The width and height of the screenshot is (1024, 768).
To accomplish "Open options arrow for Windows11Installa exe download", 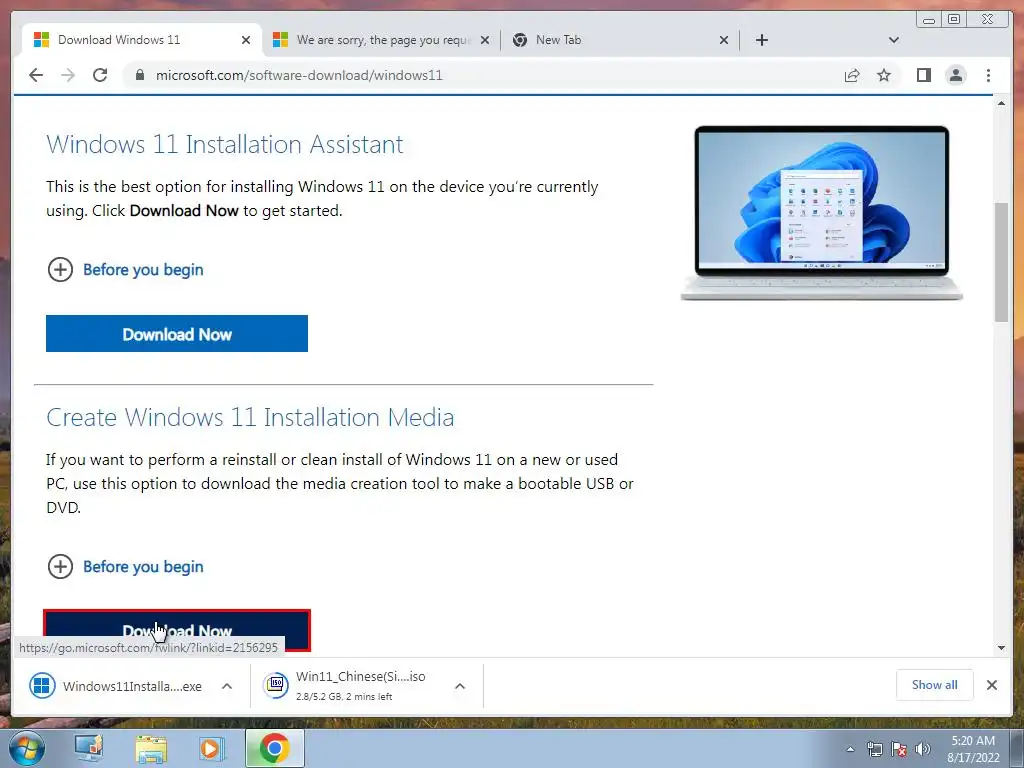I will pos(227,686).
